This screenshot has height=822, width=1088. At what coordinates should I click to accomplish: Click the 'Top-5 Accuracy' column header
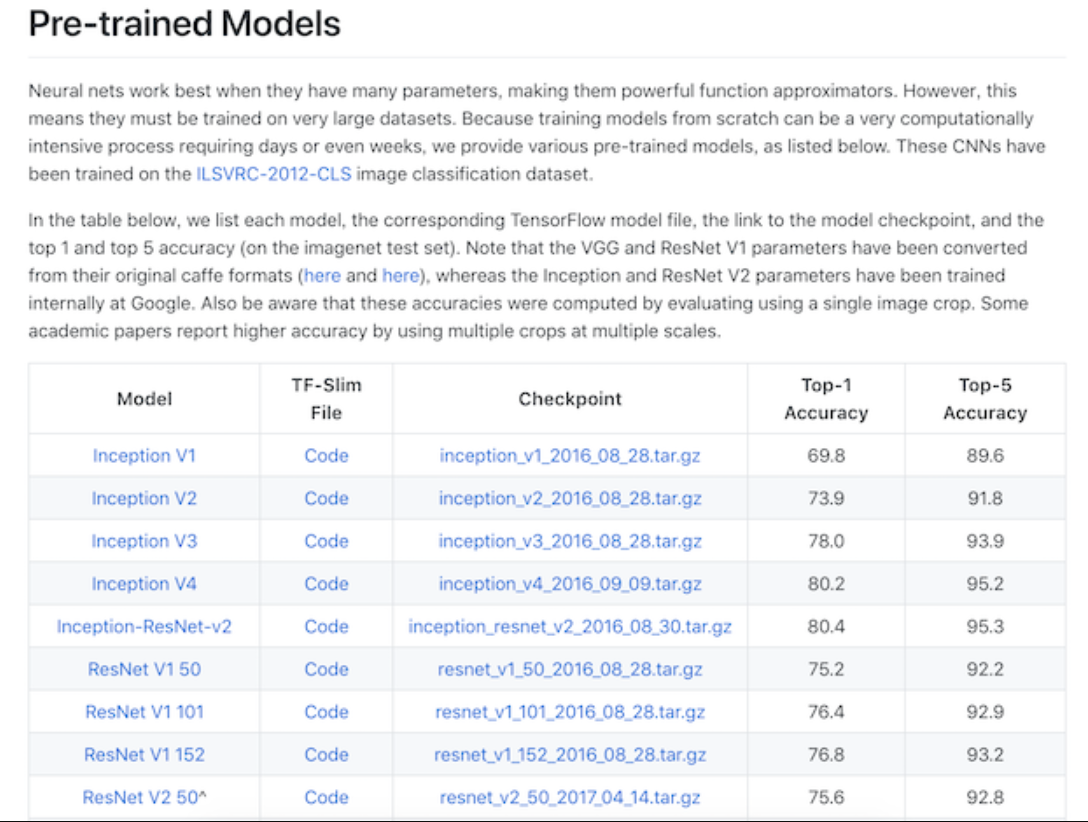[985, 399]
